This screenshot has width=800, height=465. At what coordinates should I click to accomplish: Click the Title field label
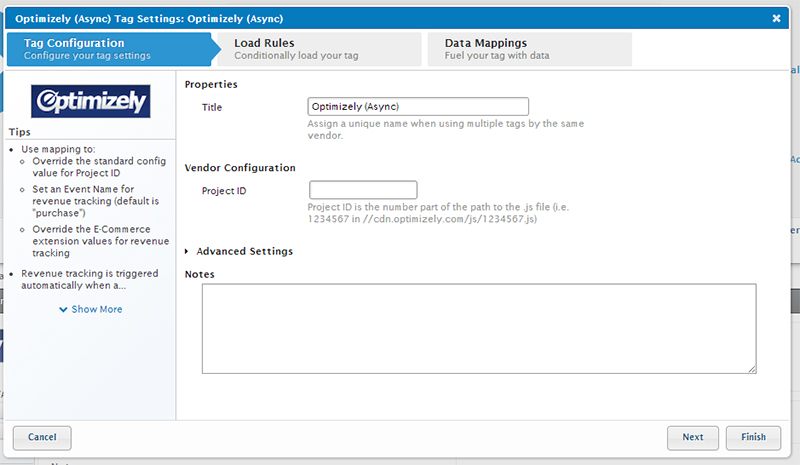[x=212, y=107]
